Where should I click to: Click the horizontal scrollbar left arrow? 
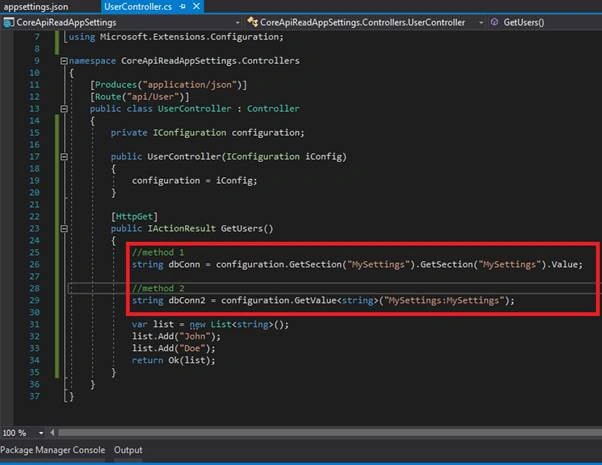52,433
